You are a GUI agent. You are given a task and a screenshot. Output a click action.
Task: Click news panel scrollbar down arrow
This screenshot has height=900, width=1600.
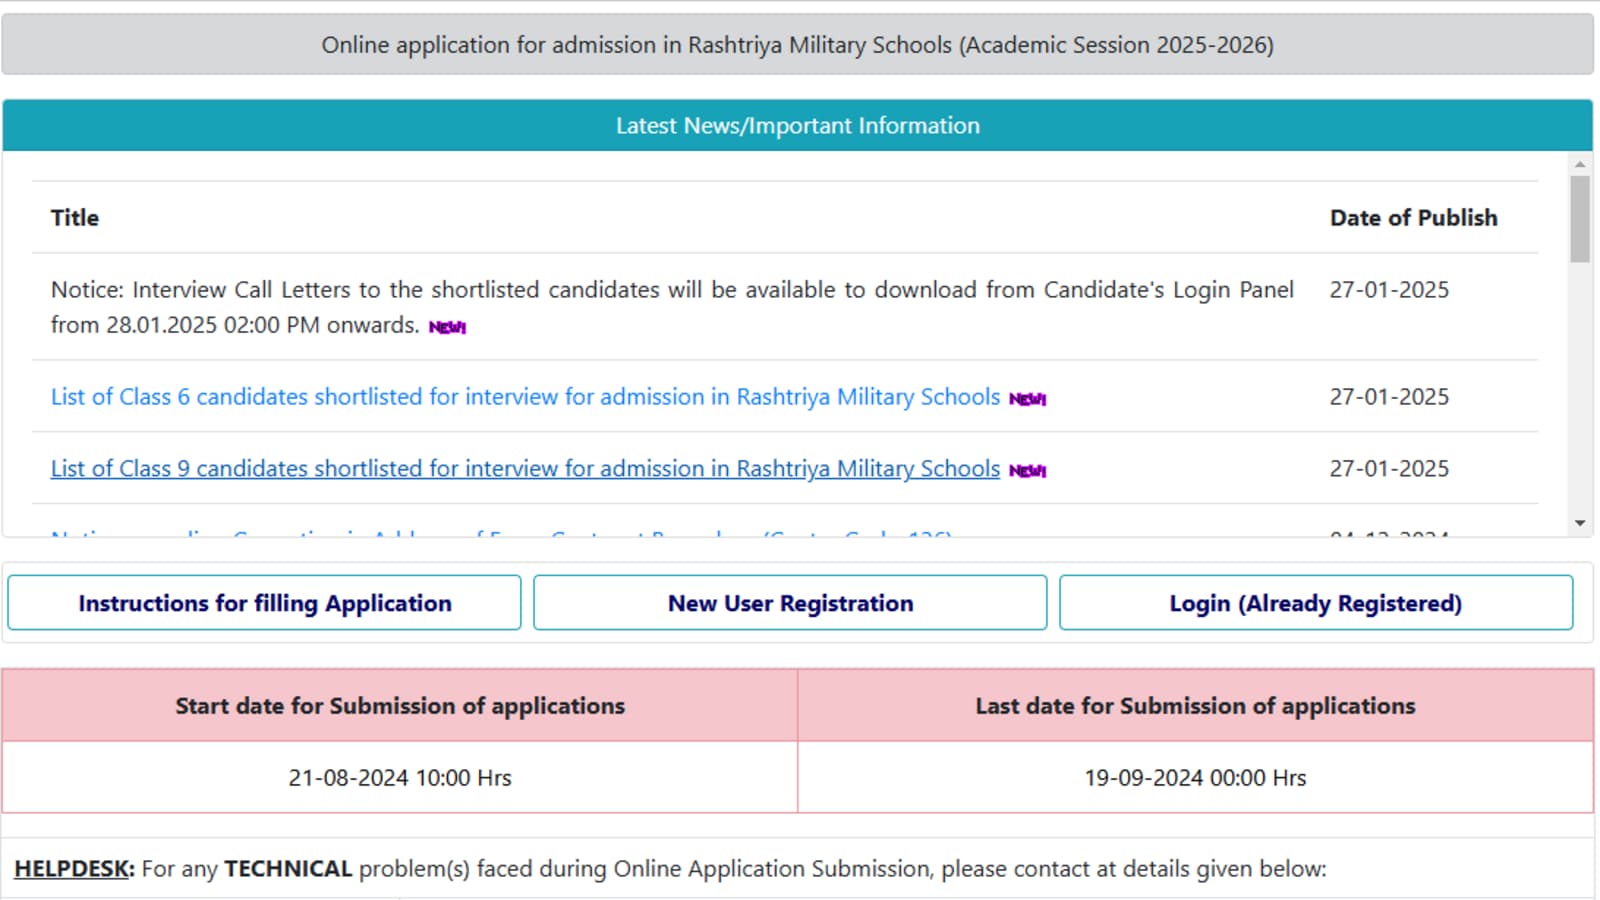(x=1580, y=523)
